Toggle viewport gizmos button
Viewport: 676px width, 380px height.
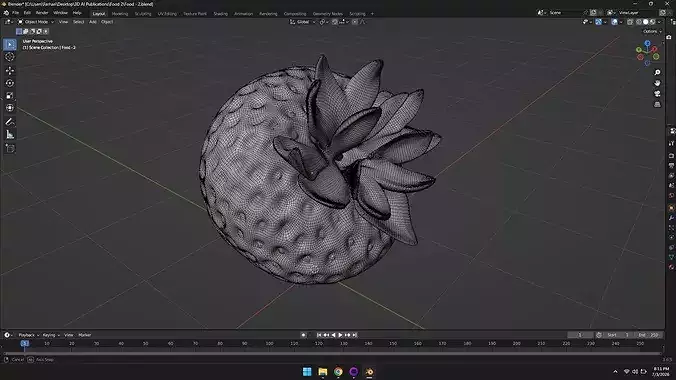pyautogui.click(x=598, y=22)
